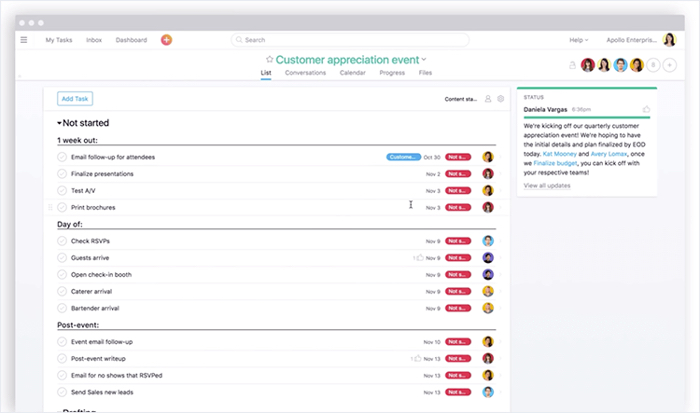Mark Finalize presentations task complete

click(x=62, y=174)
